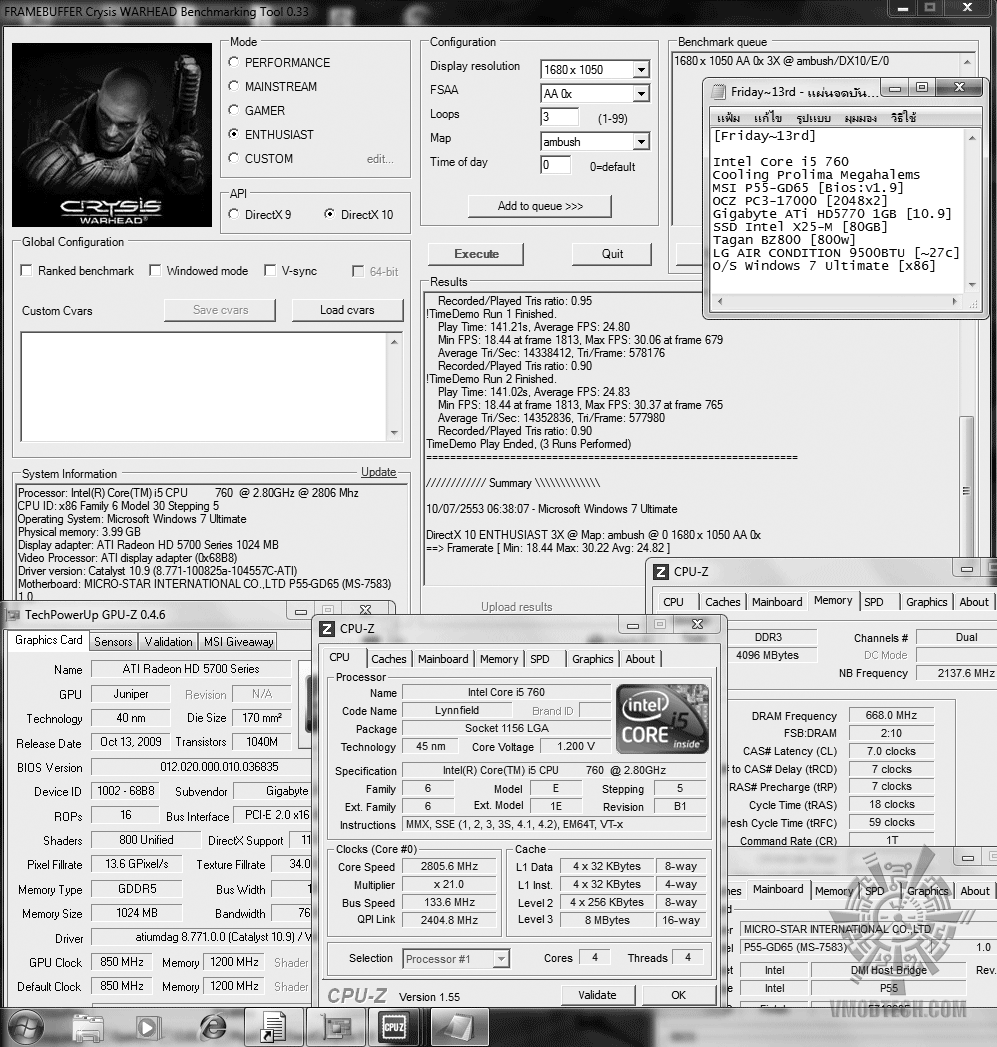This screenshot has width=997, height=1047.
Task: Click the Intel Core i5 logo badge
Action: (x=662, y=718)
